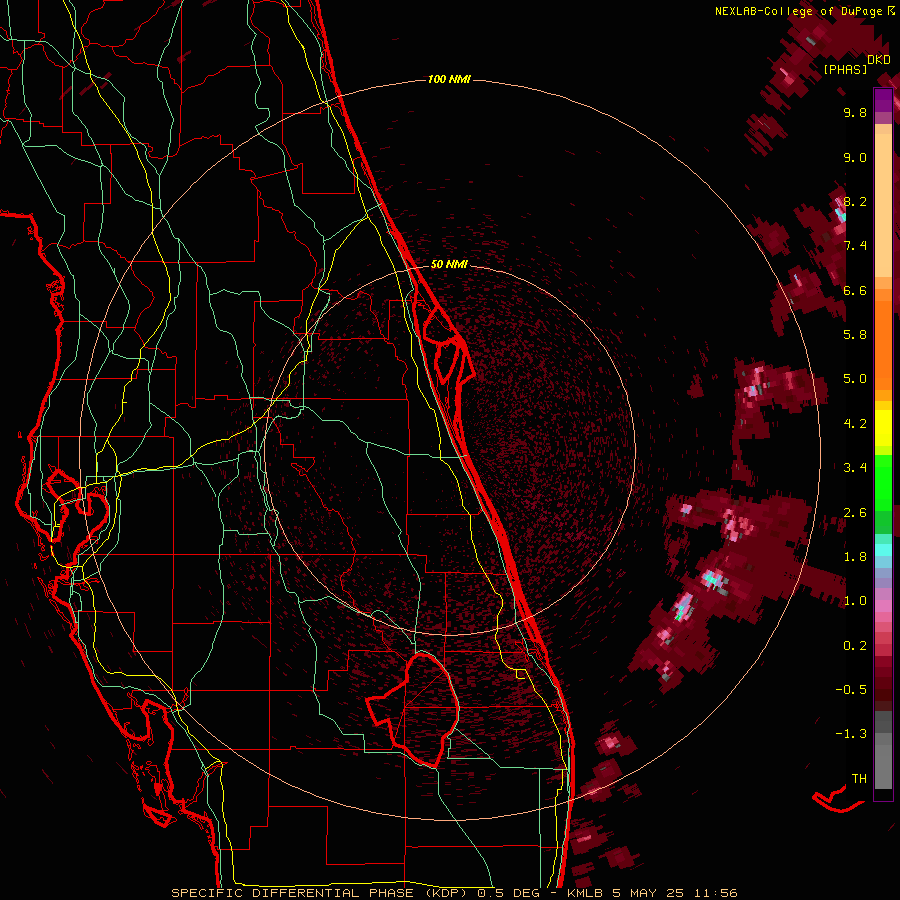The width and height of the screenshot is (900, 900).
Task: Click the 50 NMI range ring label
Action: pos(449,264)
